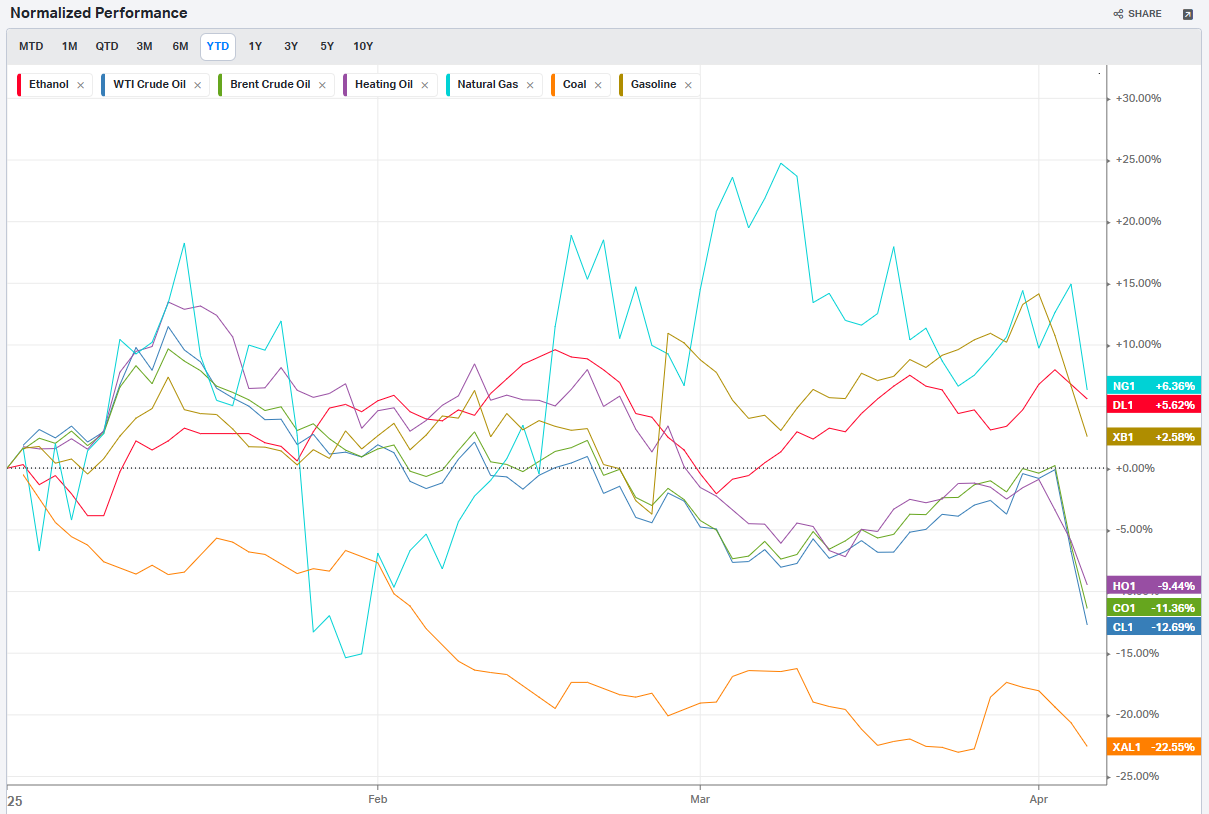This screenshot has height=814, width=1209.
Task: Click the Gasoline legend label
Action: 654,85
